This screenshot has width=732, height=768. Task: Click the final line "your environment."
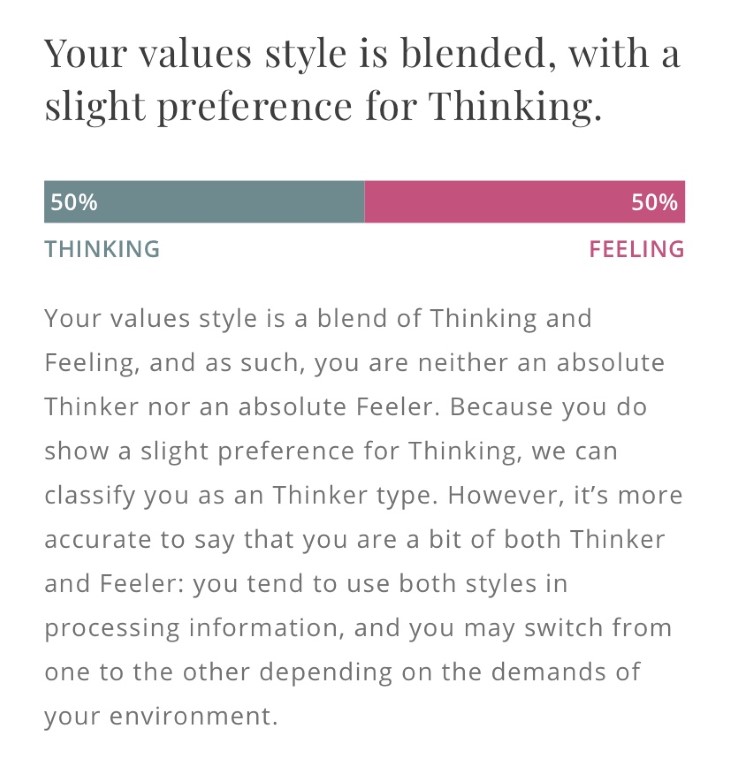coord(157,716)
